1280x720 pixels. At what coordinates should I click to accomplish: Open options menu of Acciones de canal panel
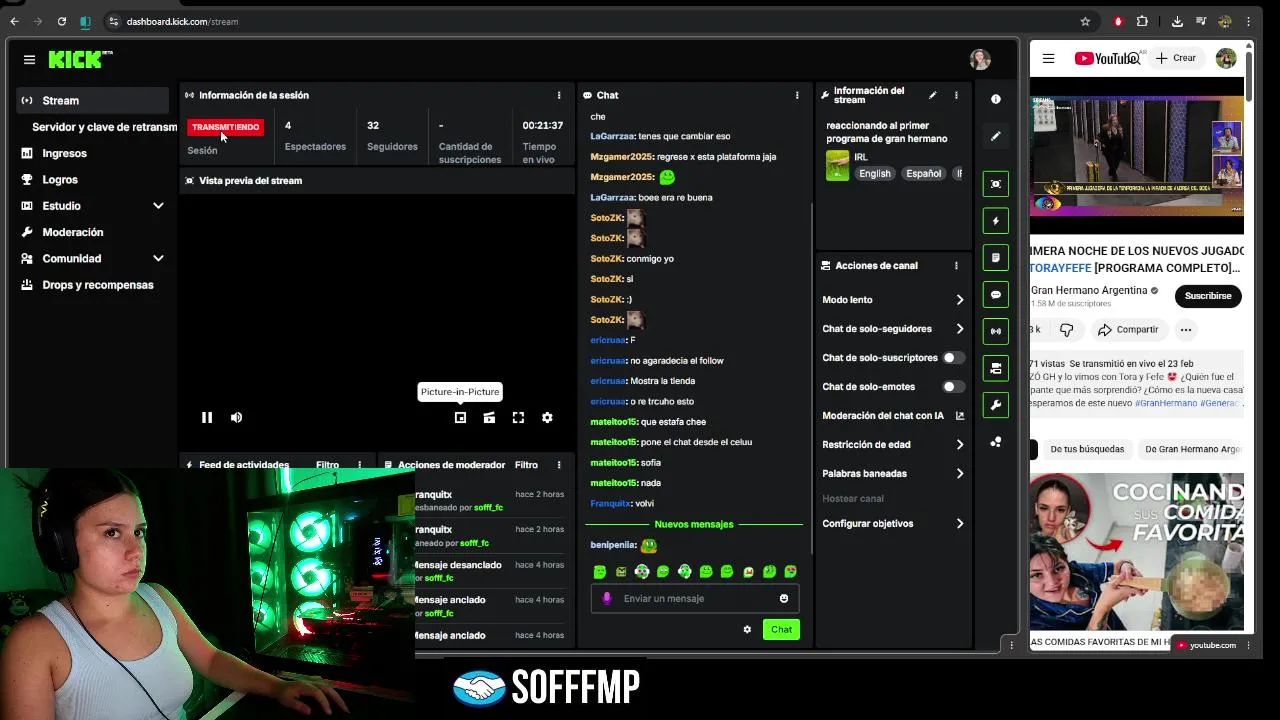coord(956,266)
